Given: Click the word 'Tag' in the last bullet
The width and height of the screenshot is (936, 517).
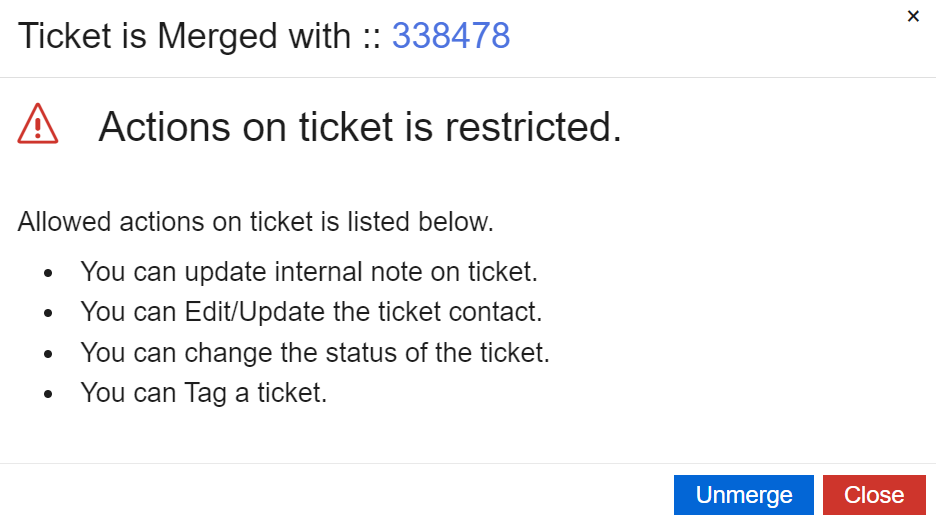Looking at the screenshot, I should [x=205, y=393].
